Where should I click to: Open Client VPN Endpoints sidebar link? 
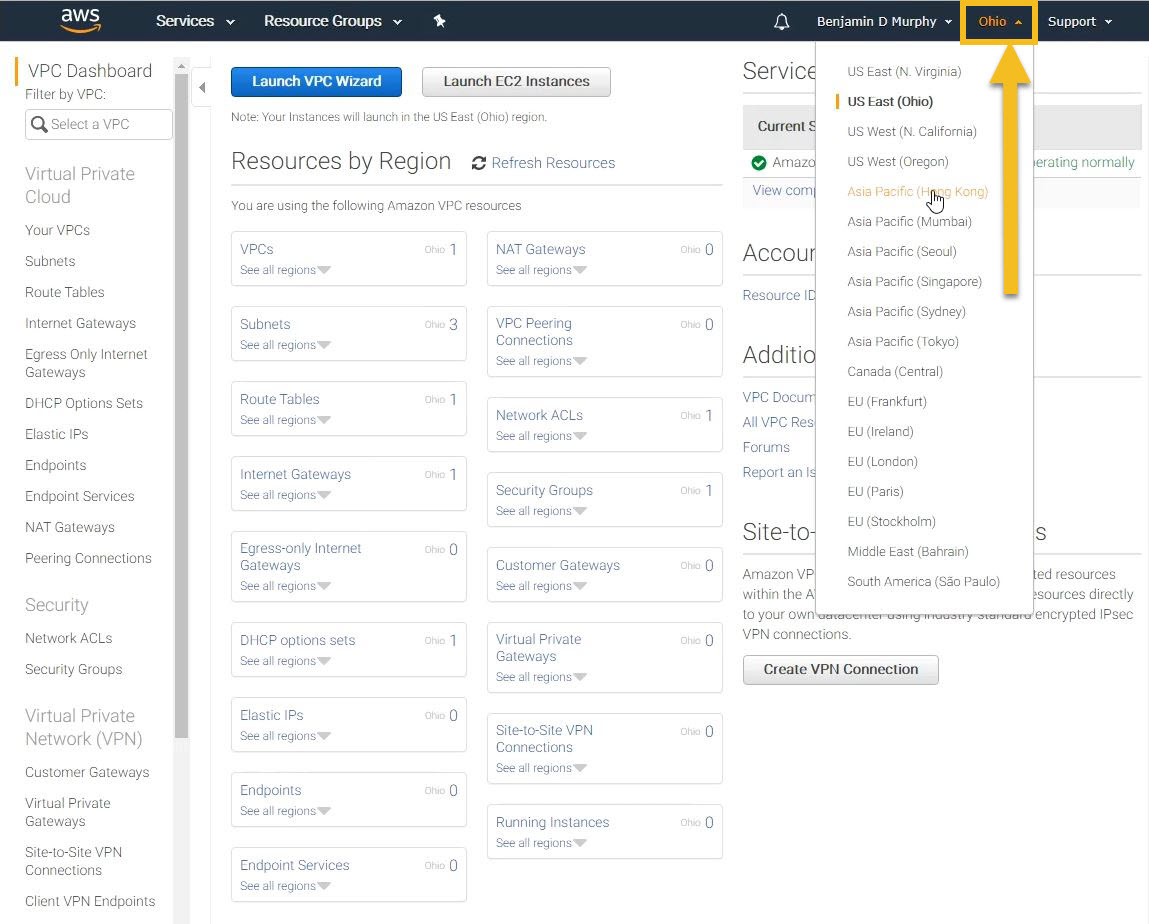[90, 902]
